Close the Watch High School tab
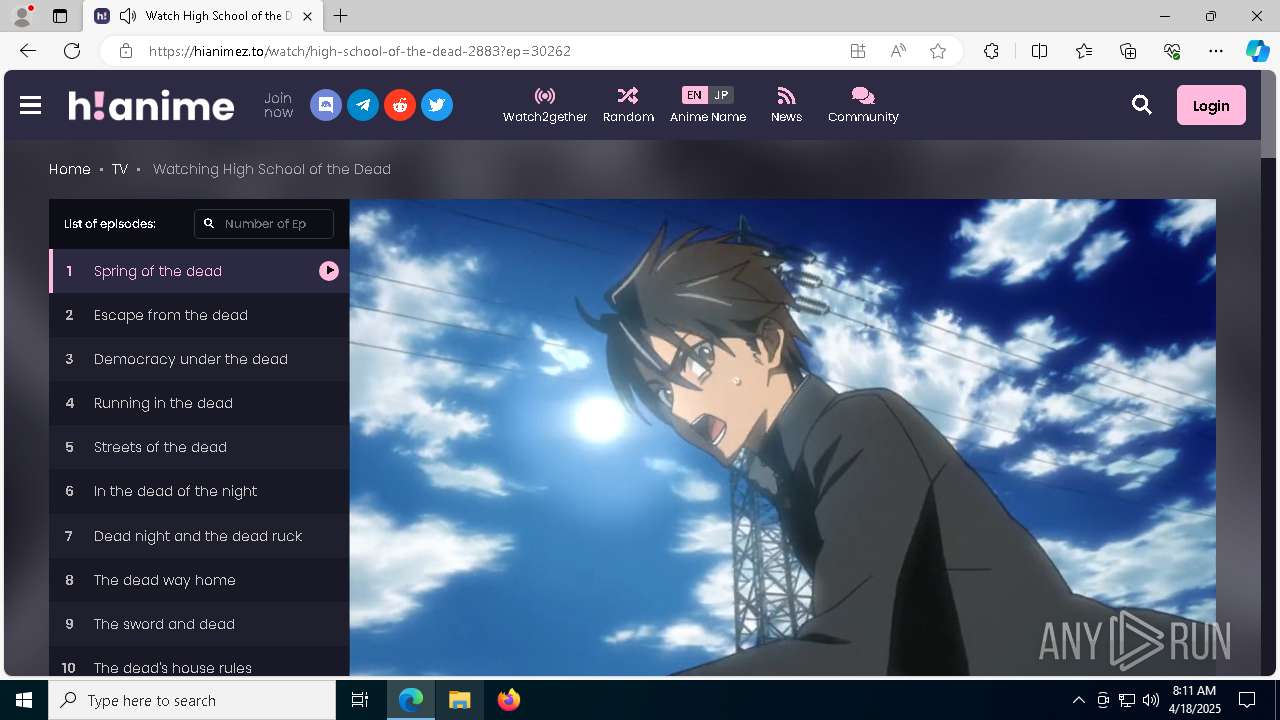Viewport: 1280px width, 720px height. point(307,16)
